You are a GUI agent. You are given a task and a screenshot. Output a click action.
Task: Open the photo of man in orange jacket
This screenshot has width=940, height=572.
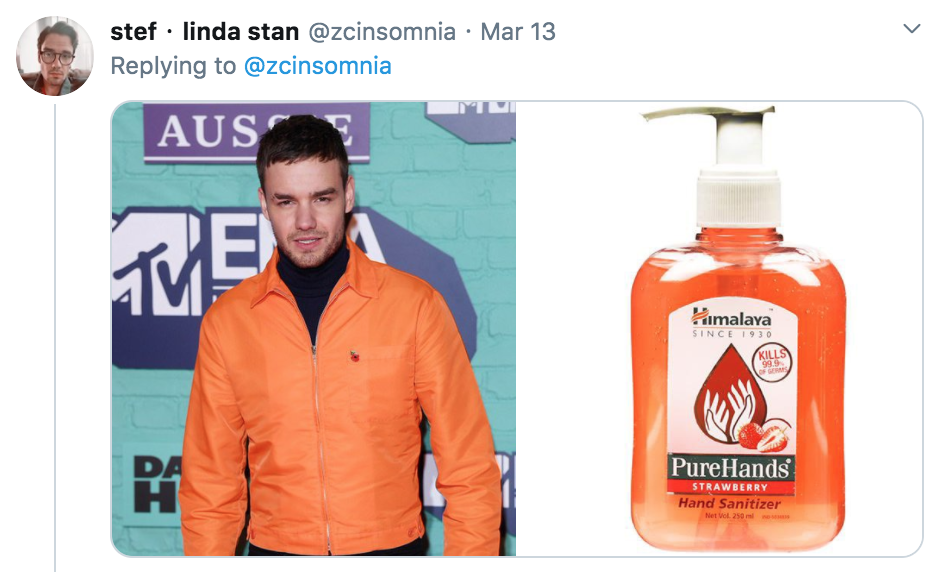point(314,329)
